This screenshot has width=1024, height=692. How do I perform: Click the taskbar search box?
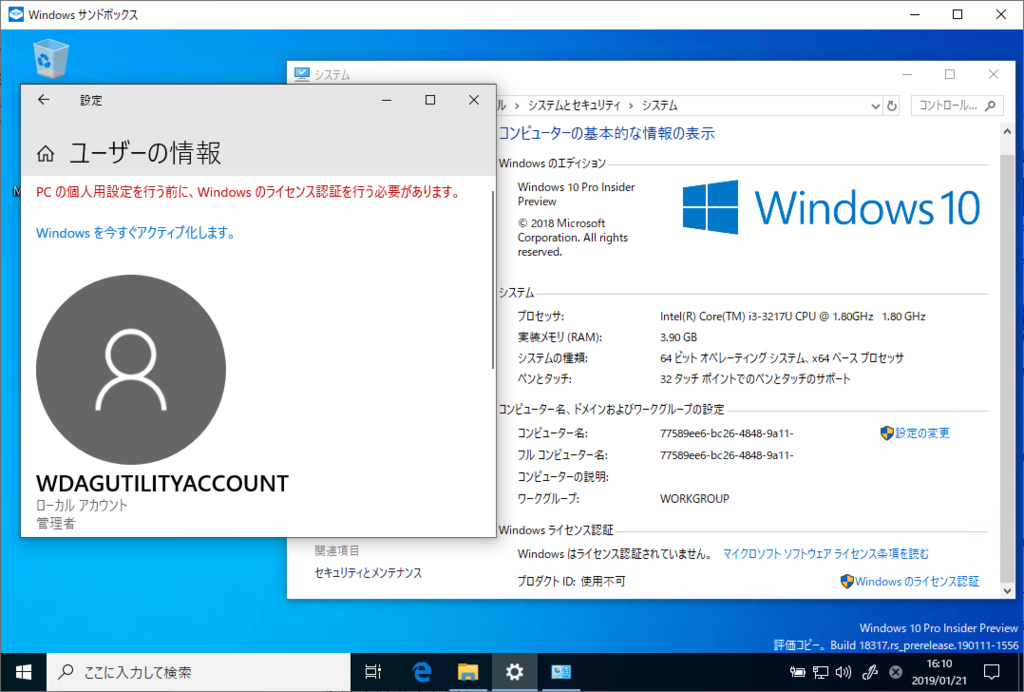(199, 672)
